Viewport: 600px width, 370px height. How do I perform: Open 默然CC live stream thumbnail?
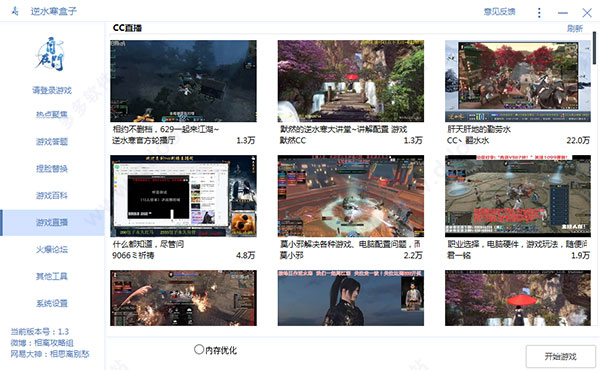pyautogui.click(x=351, y=81)
